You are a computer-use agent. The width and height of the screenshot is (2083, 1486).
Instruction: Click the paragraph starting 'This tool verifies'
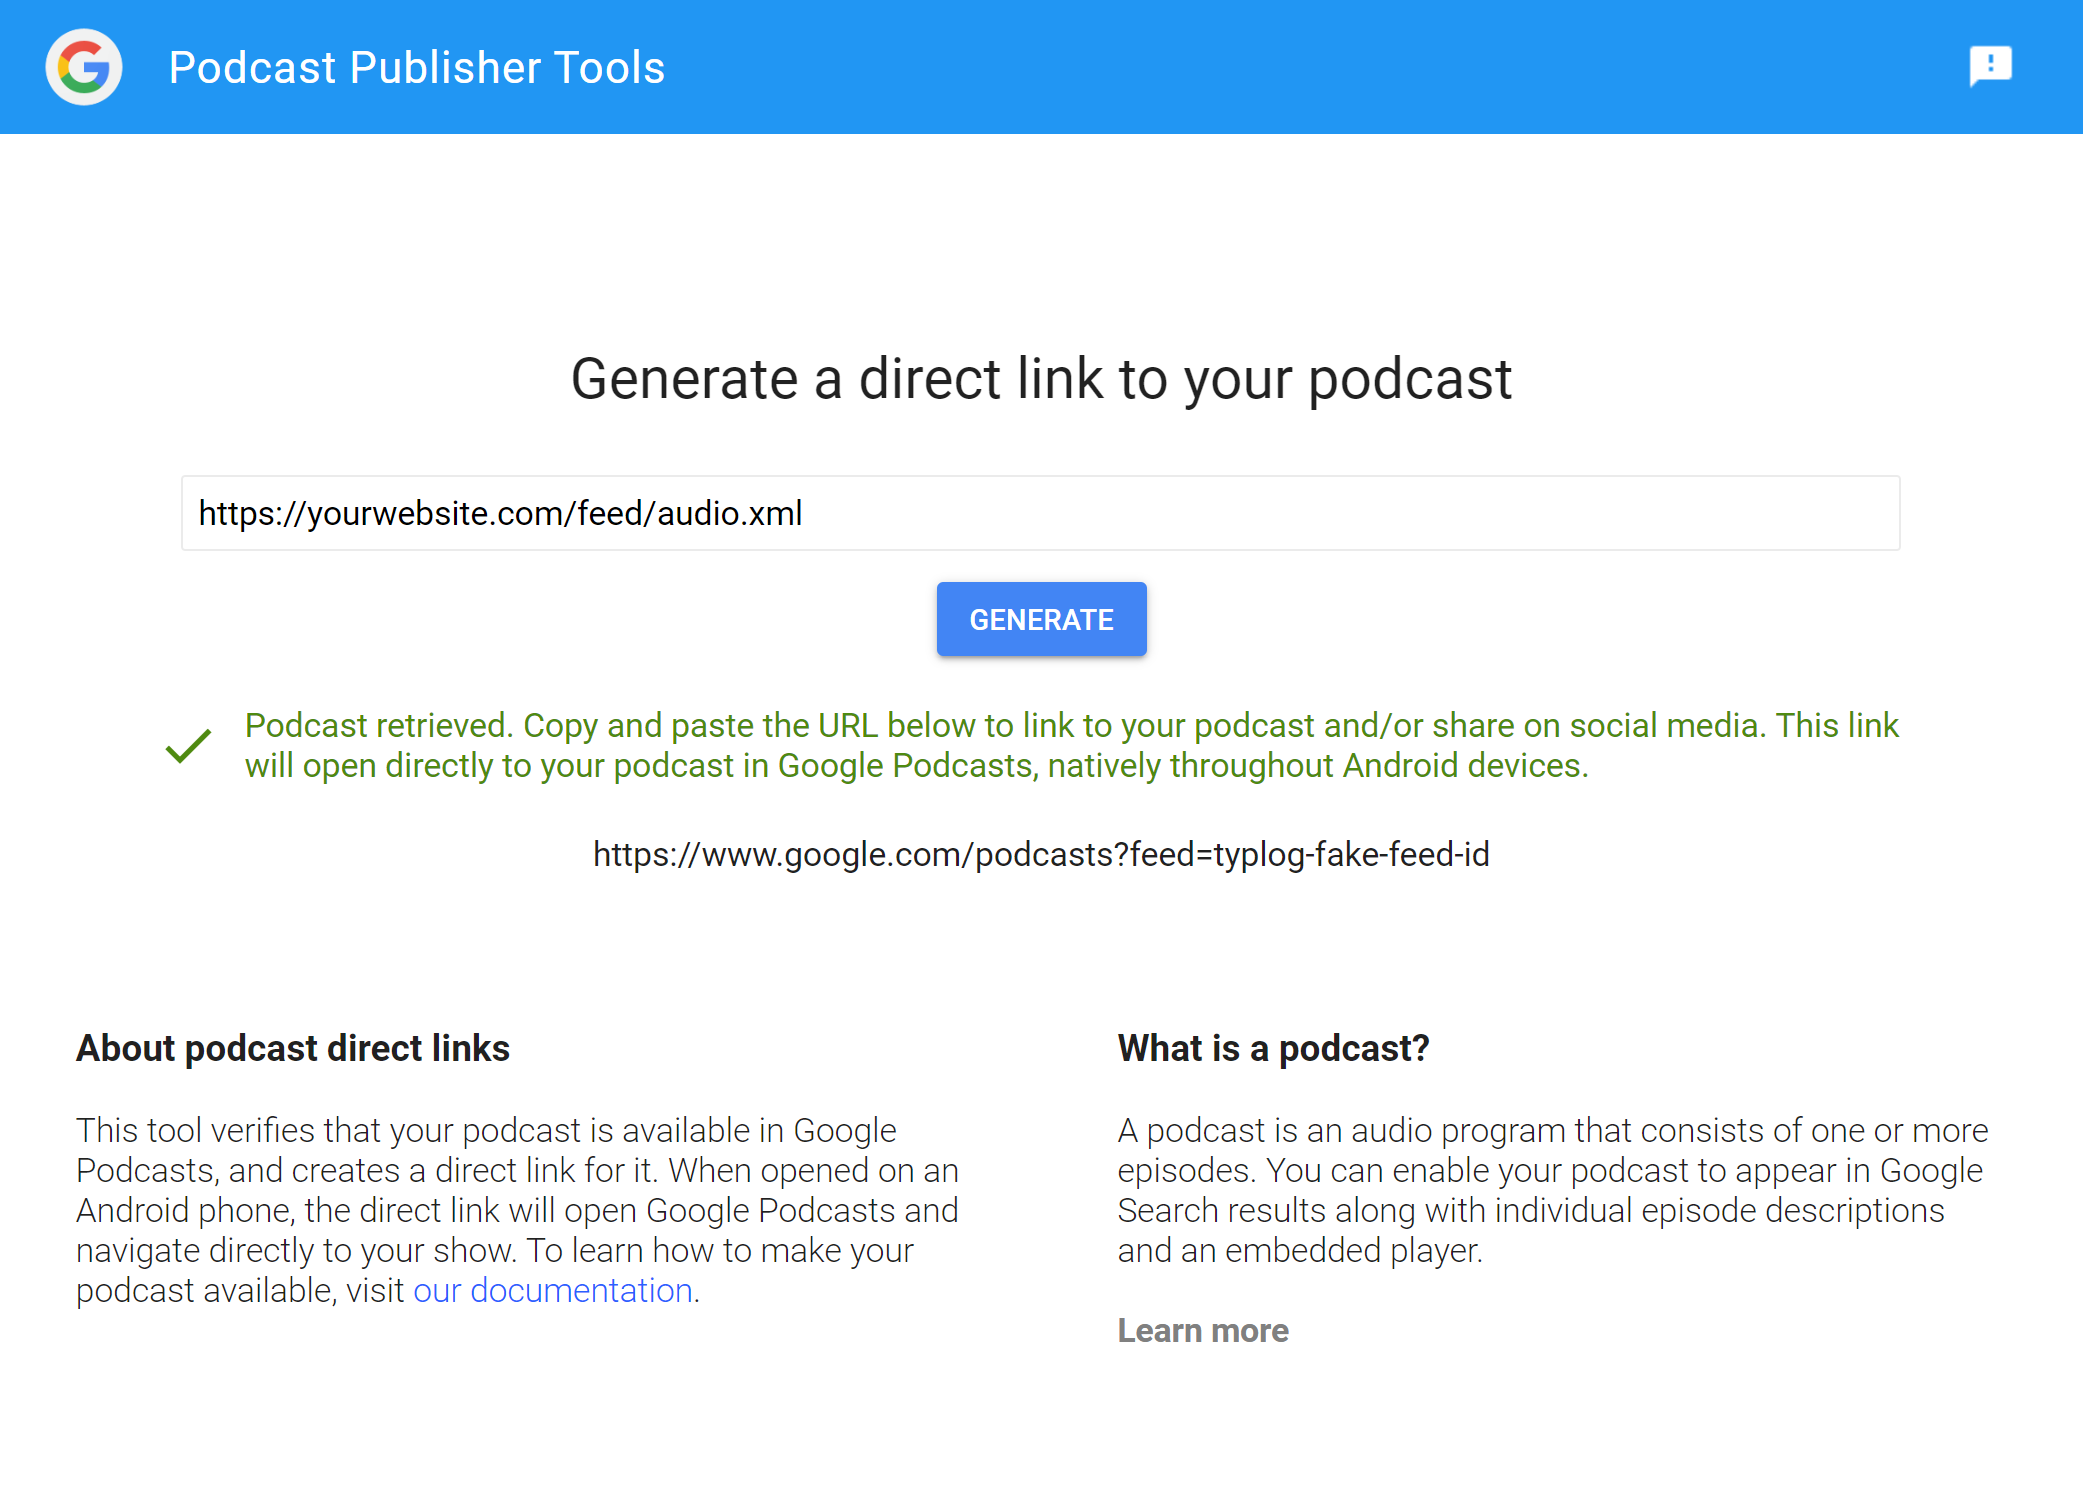pos(517,1210)
